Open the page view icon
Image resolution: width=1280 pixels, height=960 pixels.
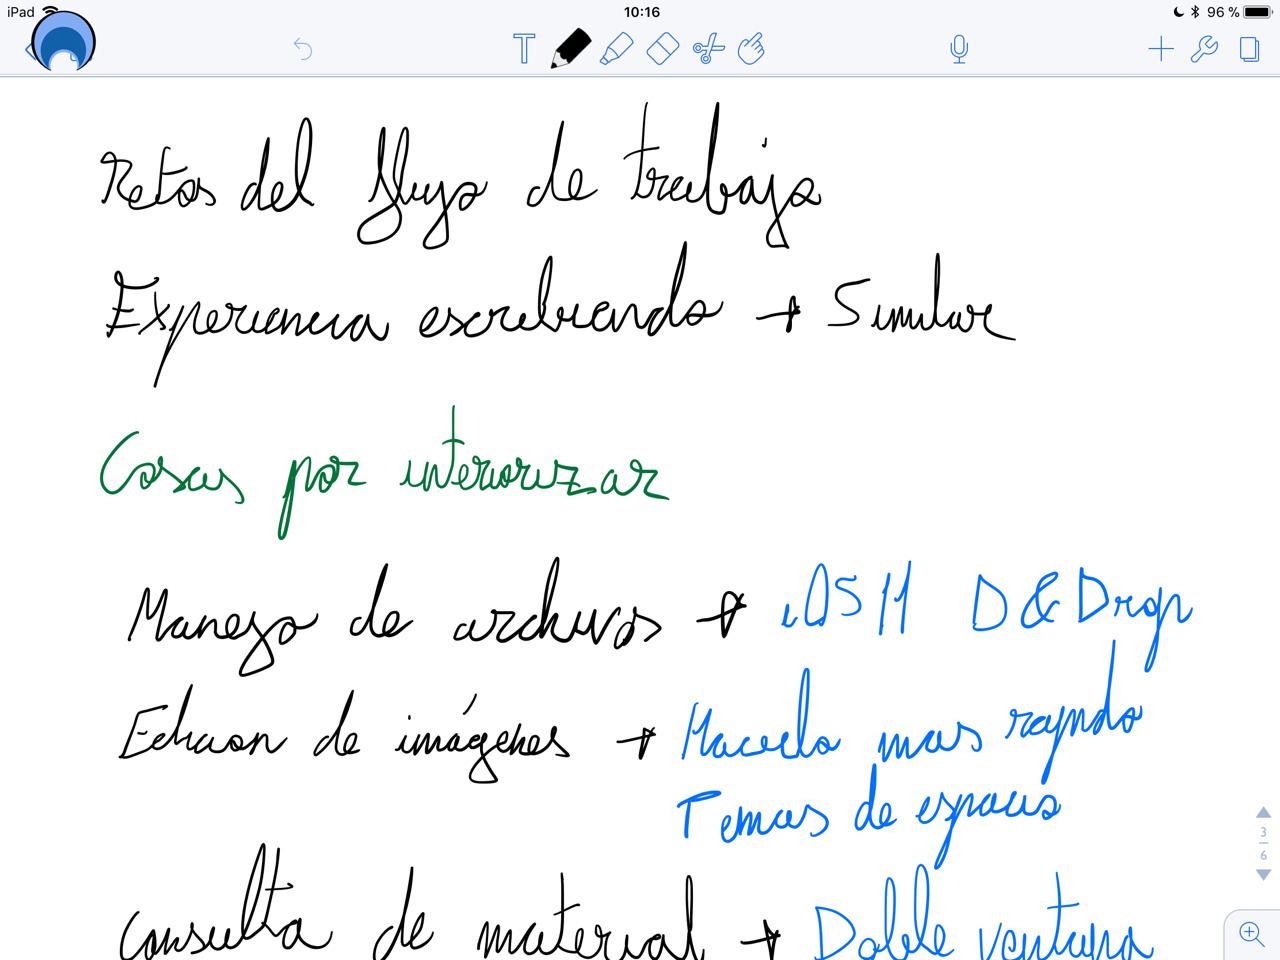click(1249, 48)
